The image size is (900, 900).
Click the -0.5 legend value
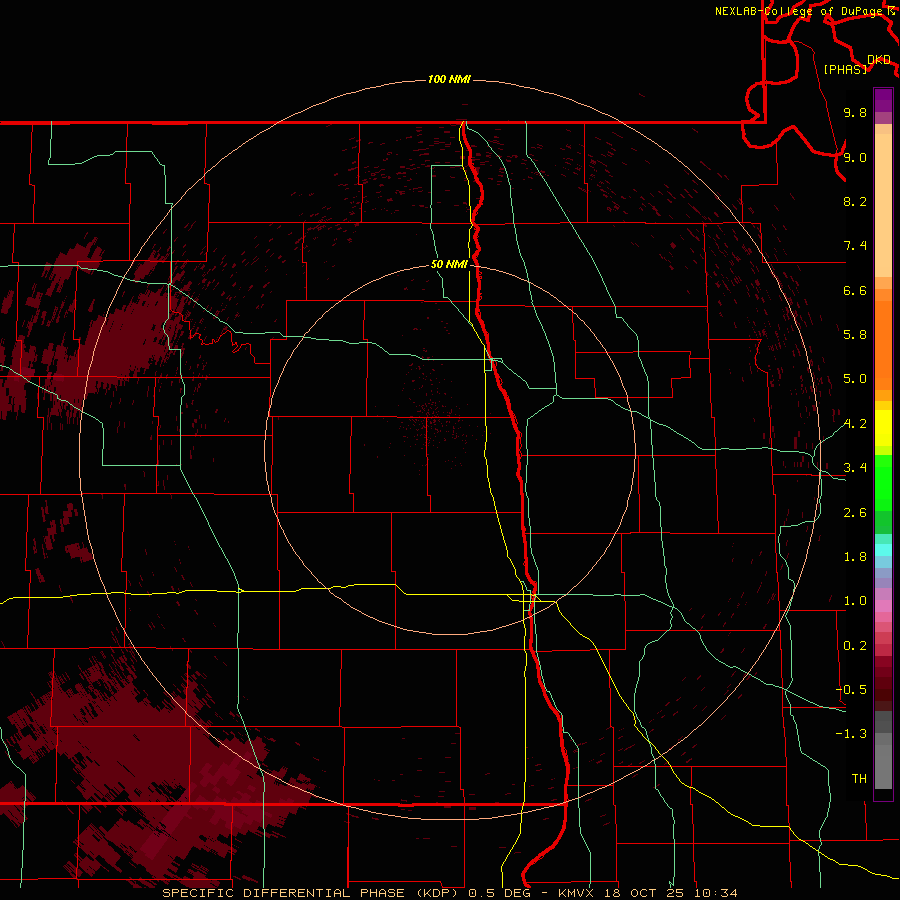[x=851, y=690]
